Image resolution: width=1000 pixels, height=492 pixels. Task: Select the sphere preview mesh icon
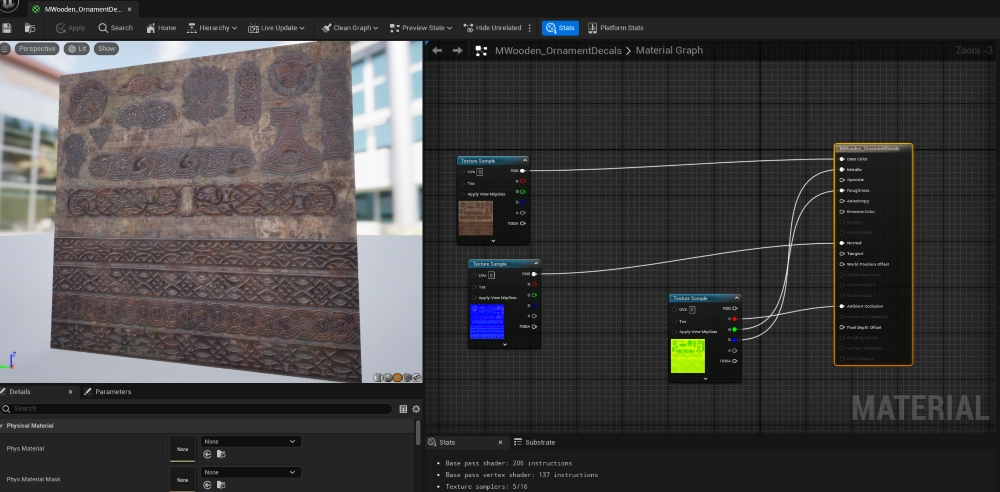[x=388, y=377]
